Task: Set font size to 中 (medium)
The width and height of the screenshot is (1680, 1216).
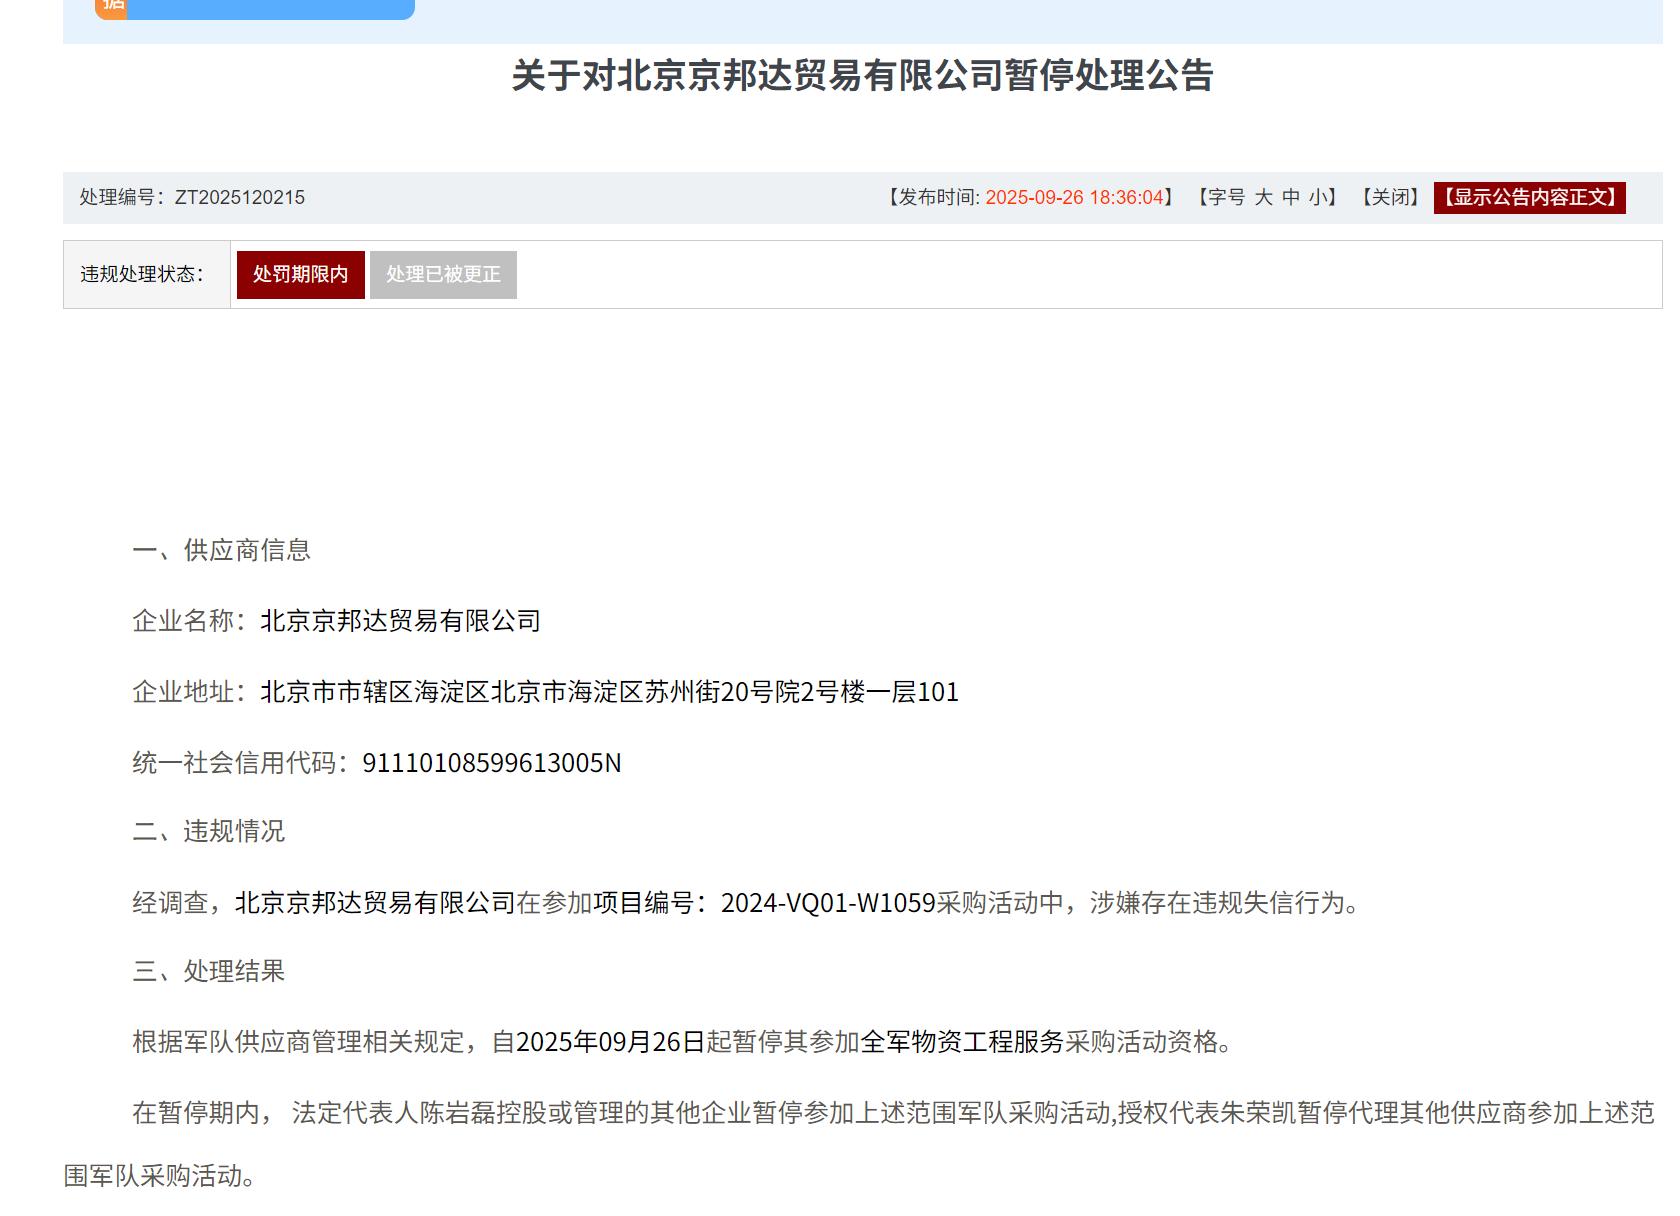Action: tap(1291, 197)
